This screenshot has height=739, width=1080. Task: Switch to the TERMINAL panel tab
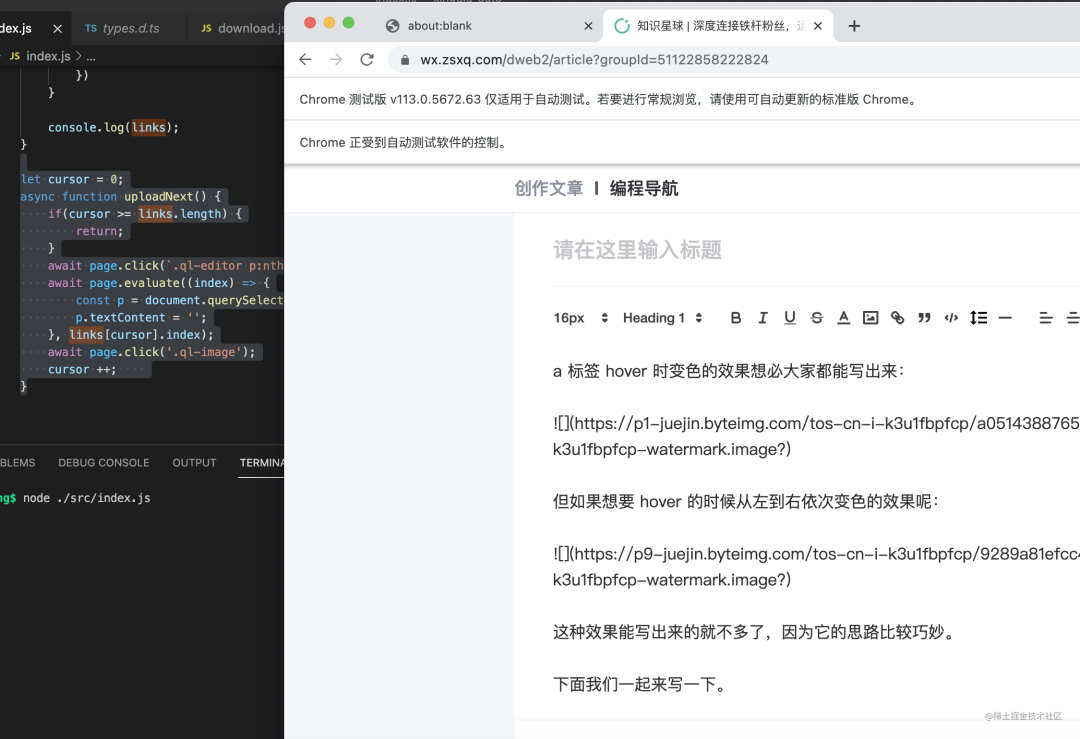261,463
